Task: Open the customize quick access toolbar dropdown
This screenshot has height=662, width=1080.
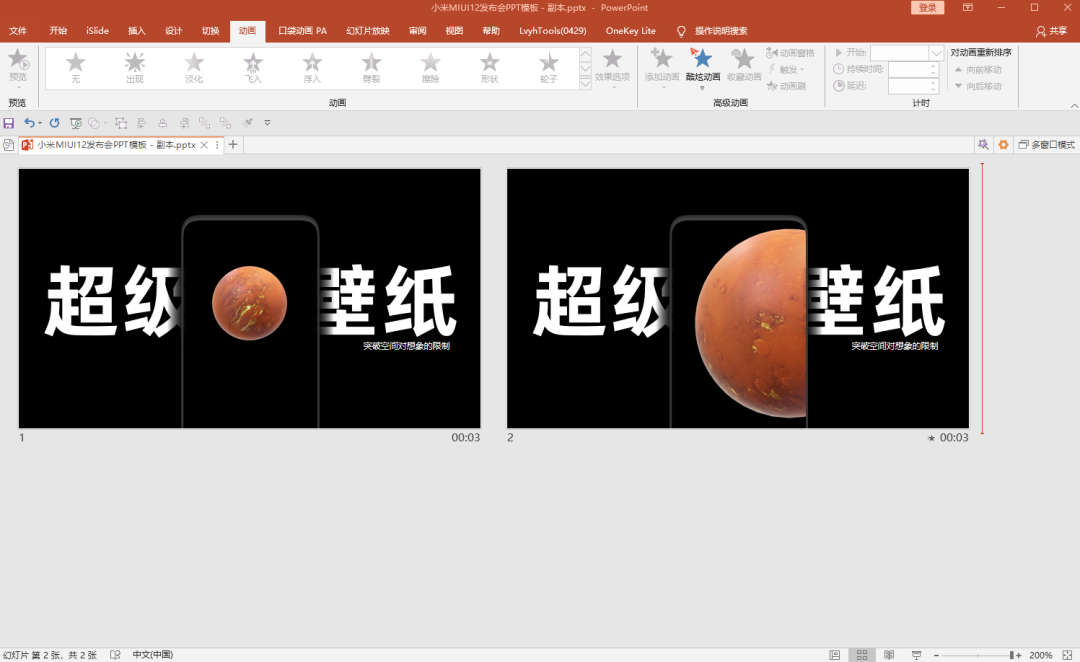Action: tap(267, 123)
